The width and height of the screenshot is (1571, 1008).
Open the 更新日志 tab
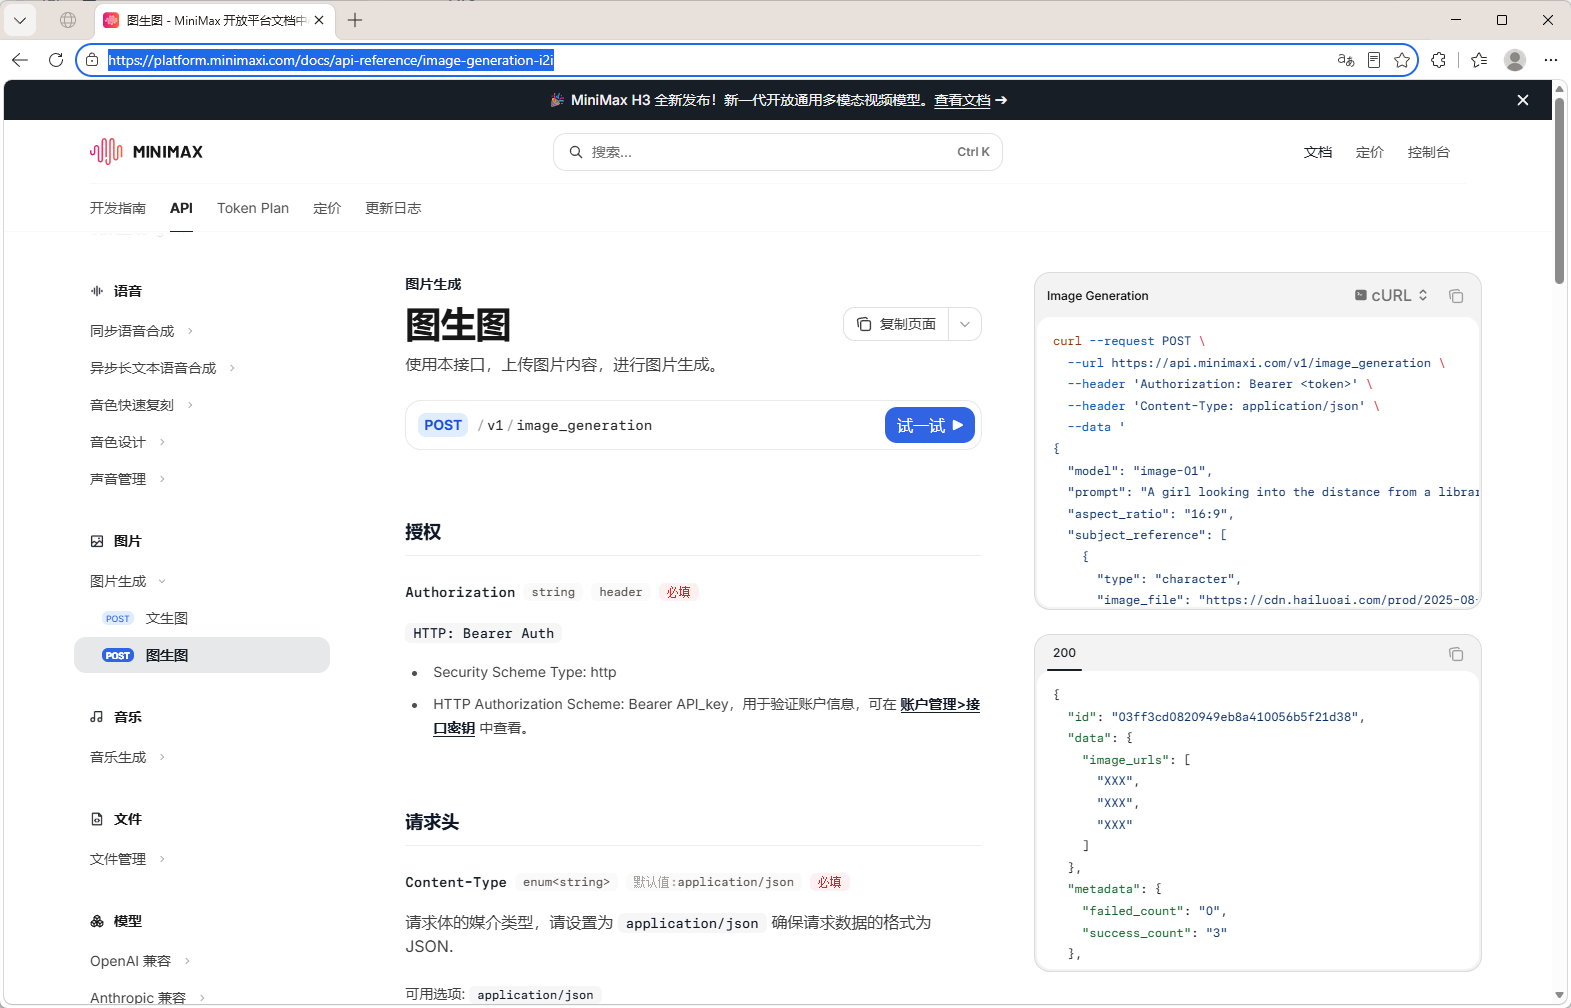393,208
